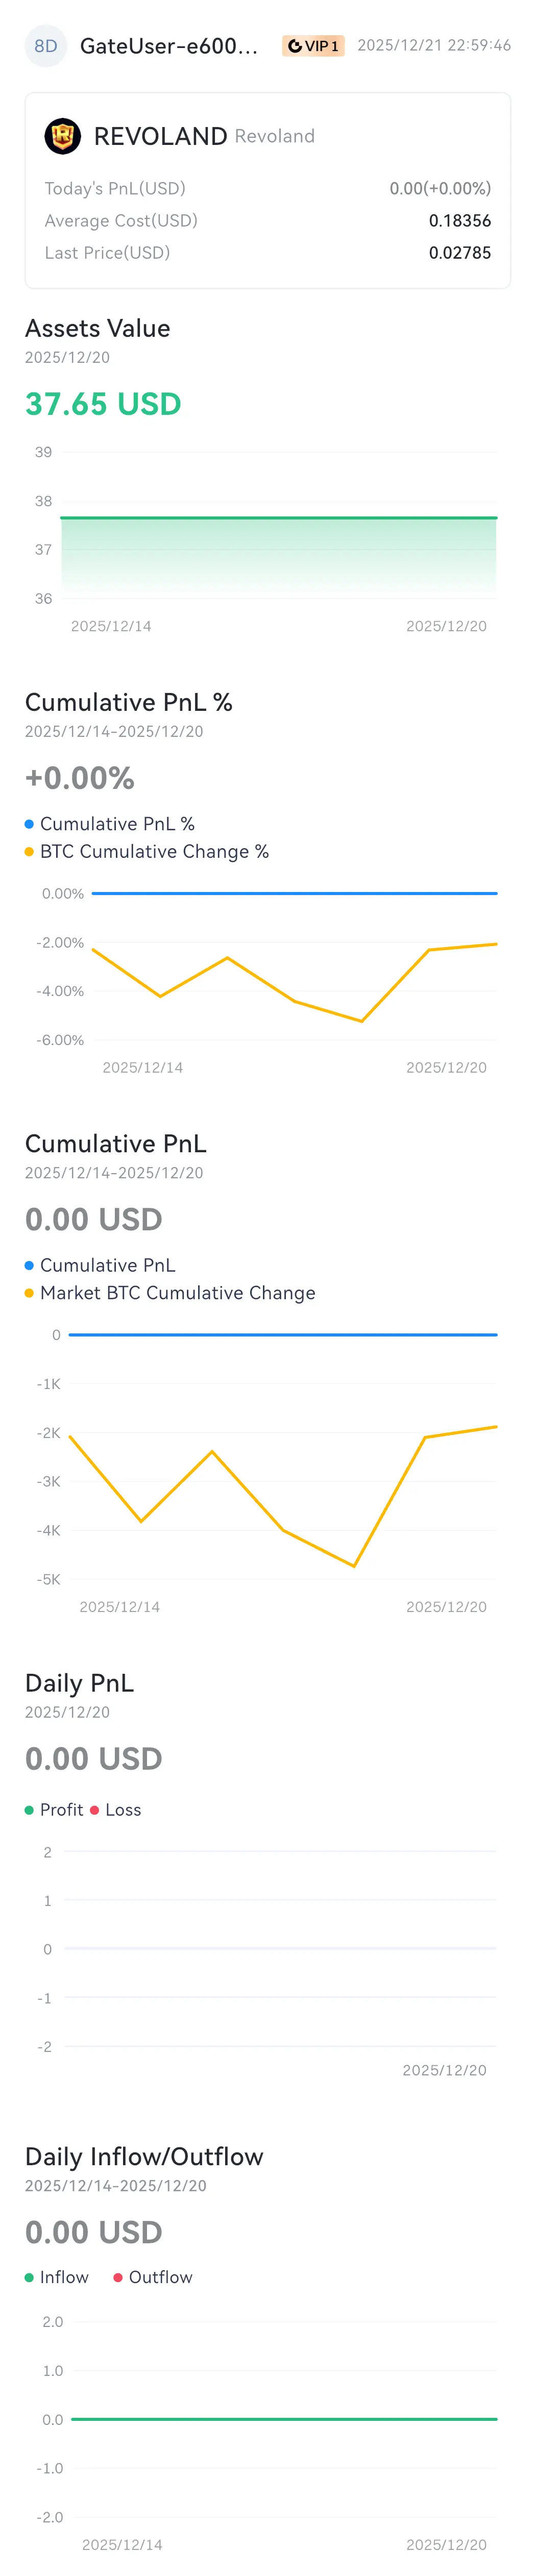This screenshot has height=2576, width=536.
Task: Click the green inflow zero line
Action: pyautogui.click(x=284, y=2419)
